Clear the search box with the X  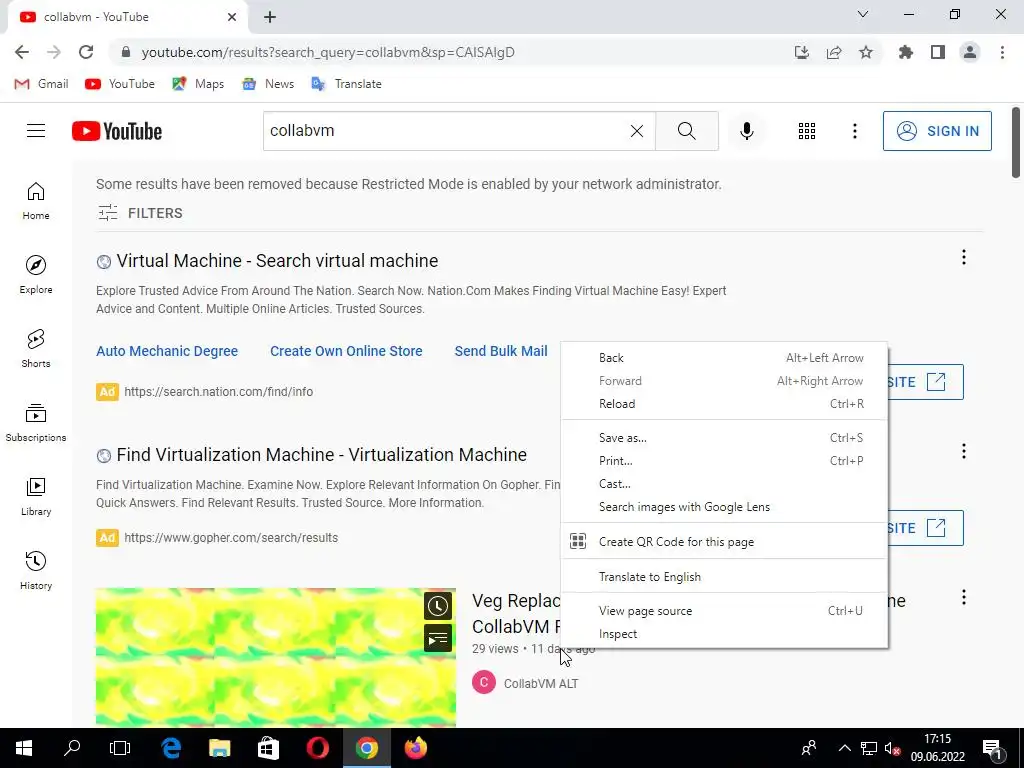click(637, 131)
